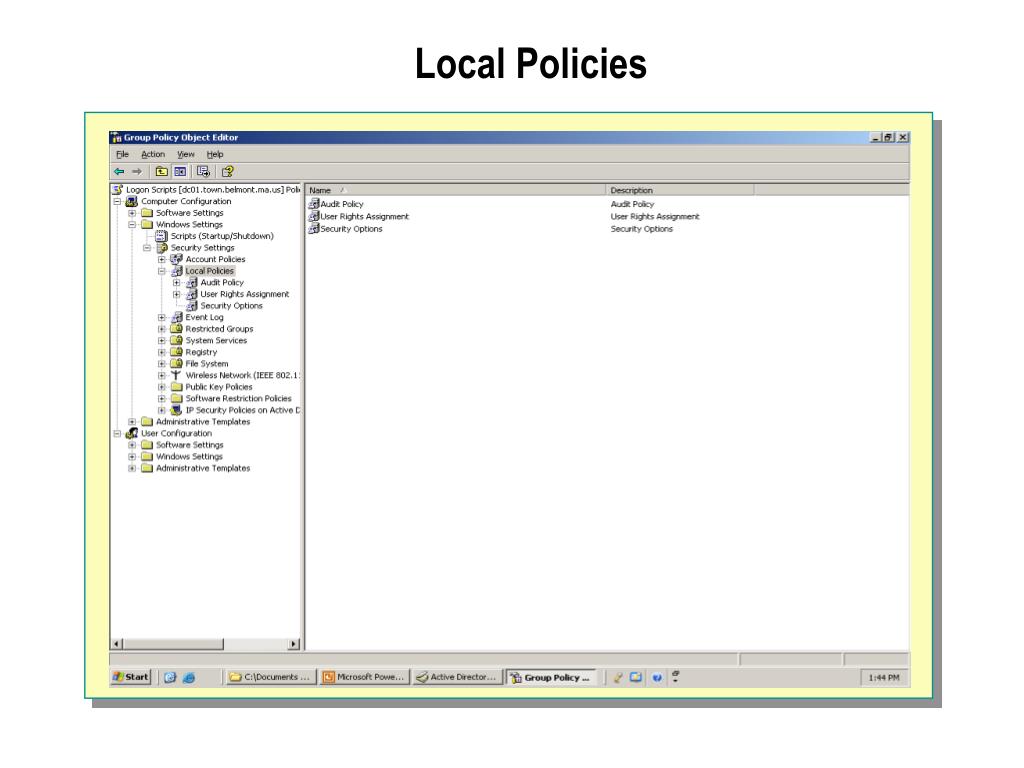This screenshot has height=768, width=1024.
Task: Click the Back arrow toolbar icon
Action: click(119, 172)
